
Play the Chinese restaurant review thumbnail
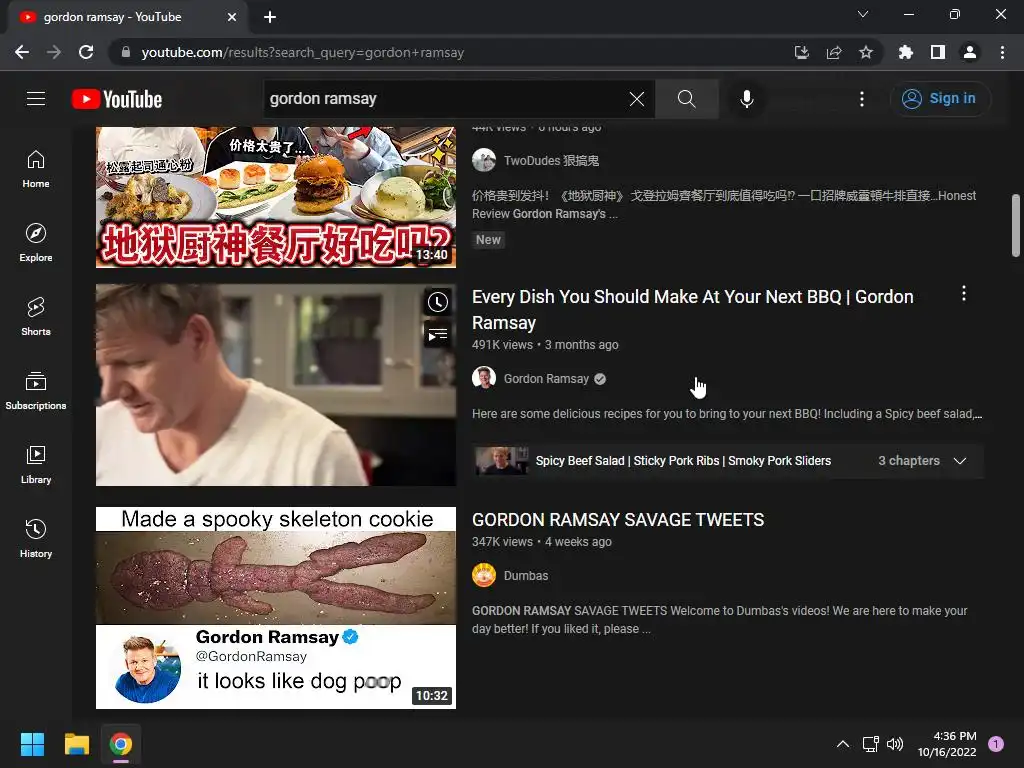coord(276,197)
